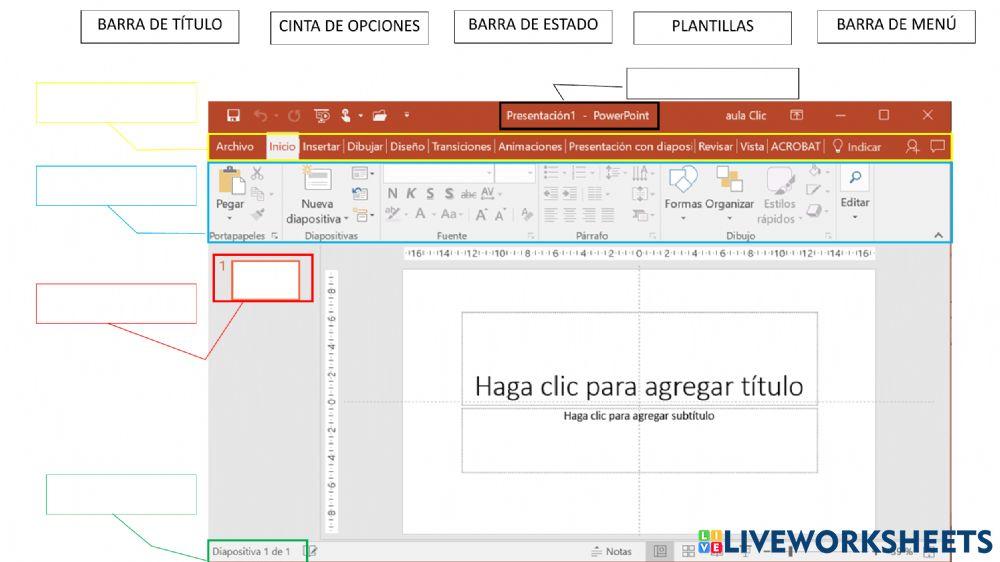The image size is (1000, 562).
Task: Click the Copy icon in Portapapeles
Action: click(x=258, y=194)
